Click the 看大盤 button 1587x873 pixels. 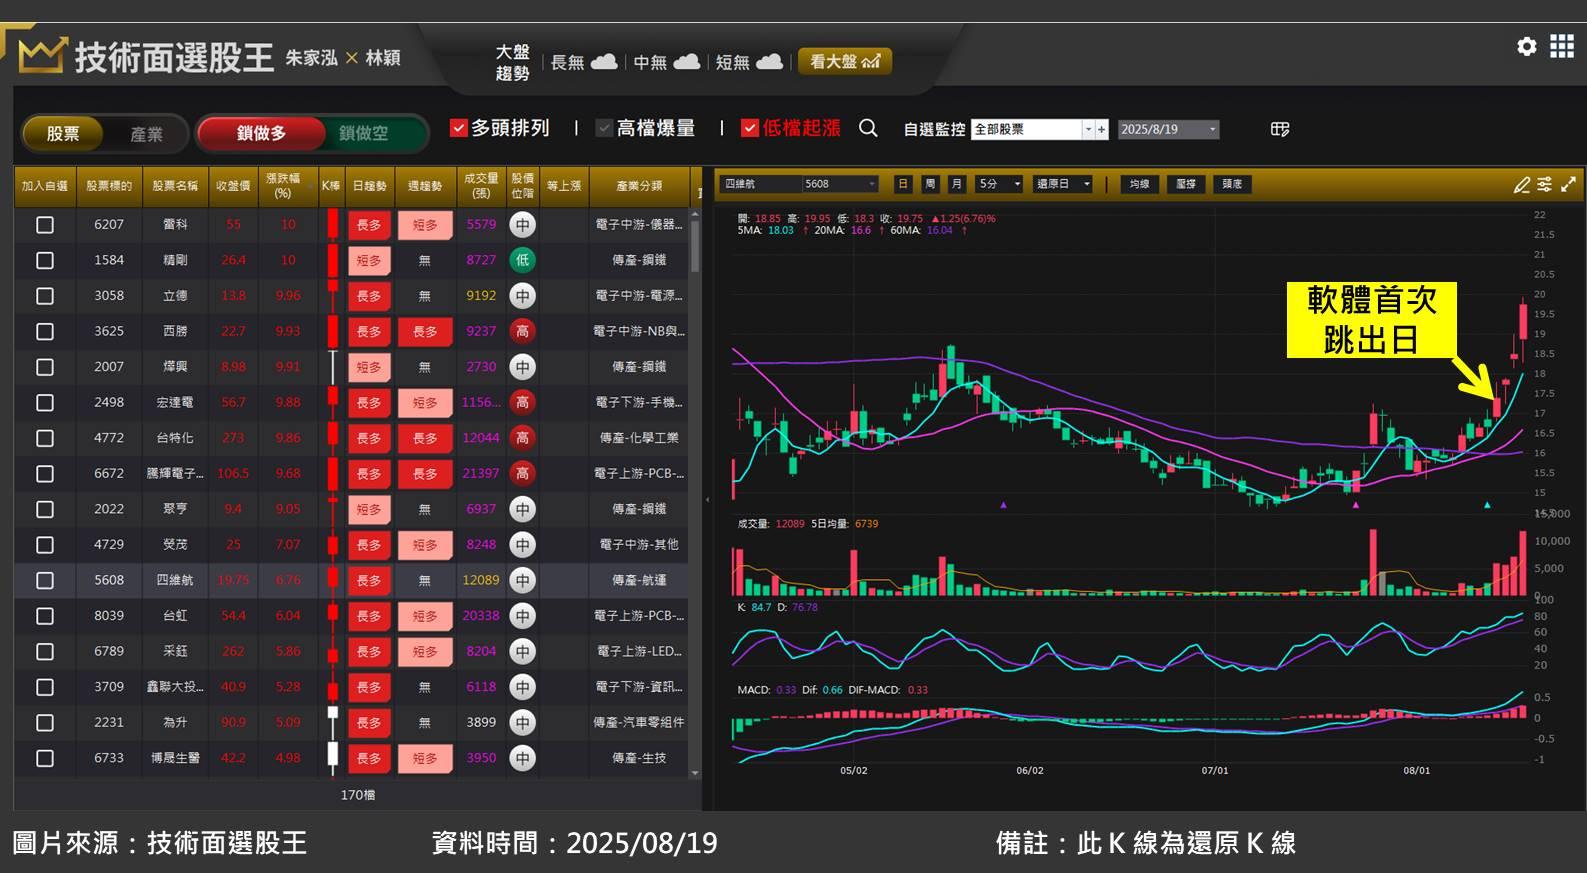844,62
